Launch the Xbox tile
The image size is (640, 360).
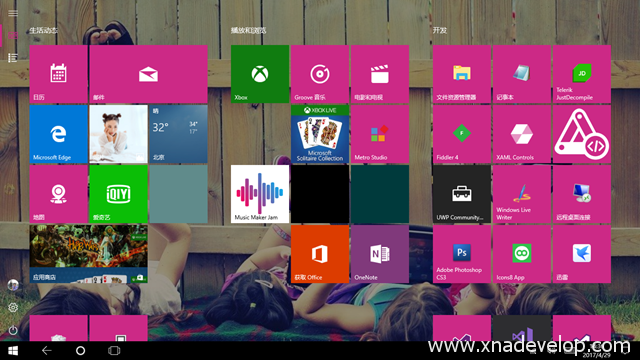pos(260,74)
